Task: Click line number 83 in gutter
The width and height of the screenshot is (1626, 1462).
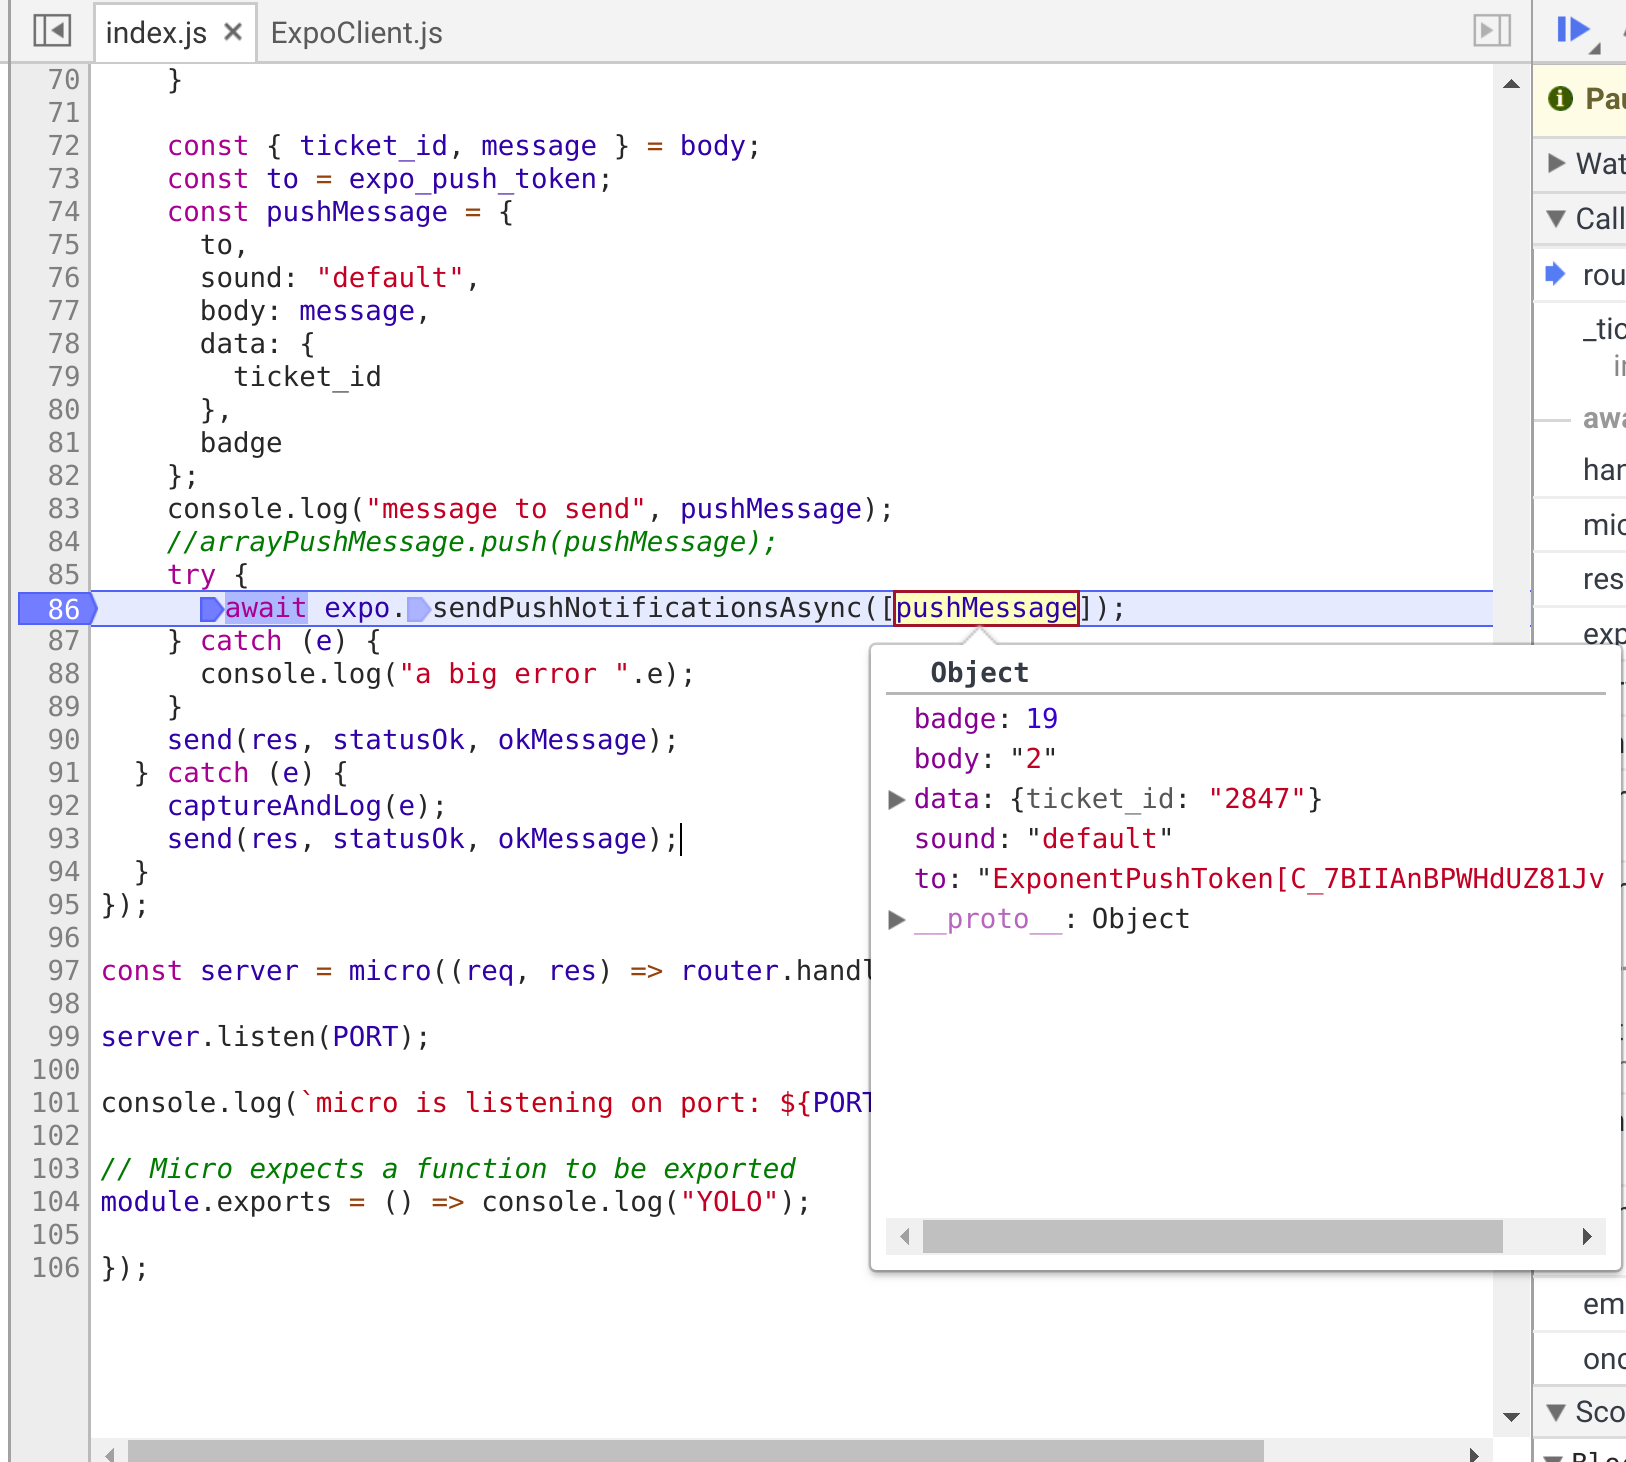Action: 63,509
